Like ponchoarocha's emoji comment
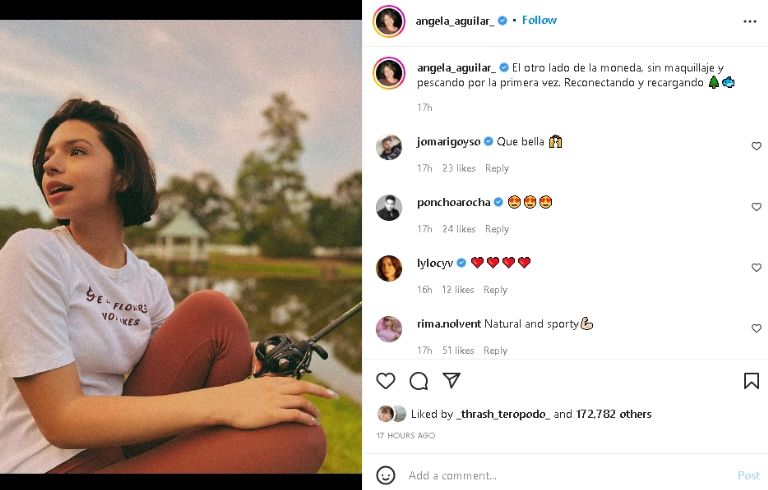The height and width of the screenshot is (490, 768). click(756, 207)
